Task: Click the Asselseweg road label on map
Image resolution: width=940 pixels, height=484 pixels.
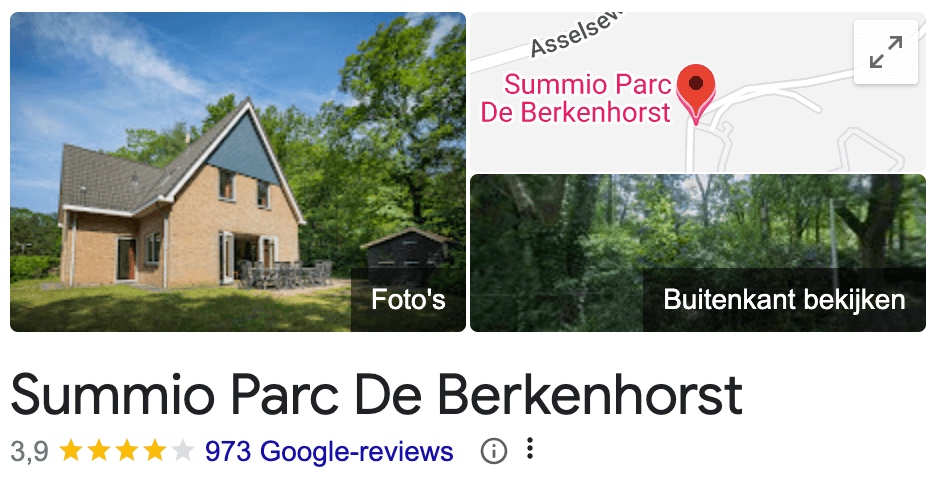Action: [577, 34]
